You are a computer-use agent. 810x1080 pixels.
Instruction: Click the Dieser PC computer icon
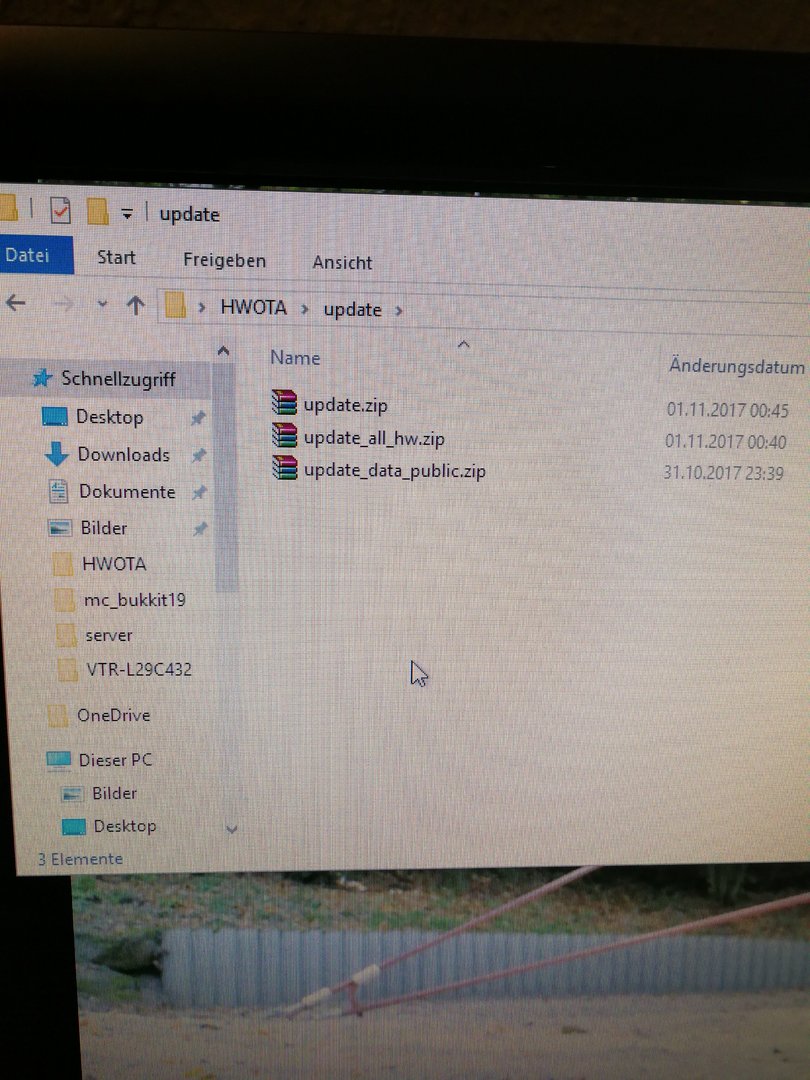[x=59, y=760]
